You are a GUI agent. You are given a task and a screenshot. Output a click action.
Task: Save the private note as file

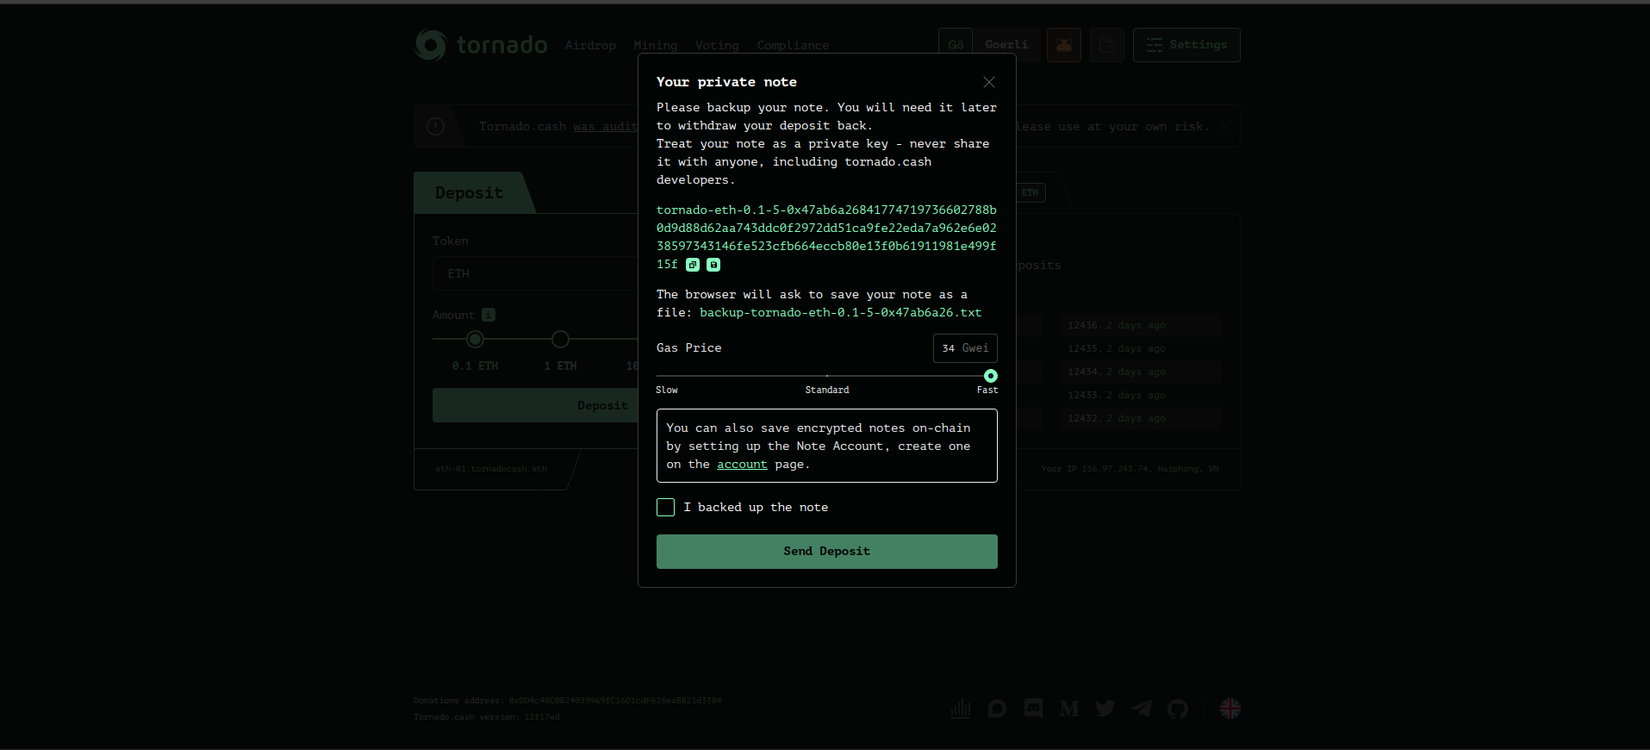[x=713, y=265]
